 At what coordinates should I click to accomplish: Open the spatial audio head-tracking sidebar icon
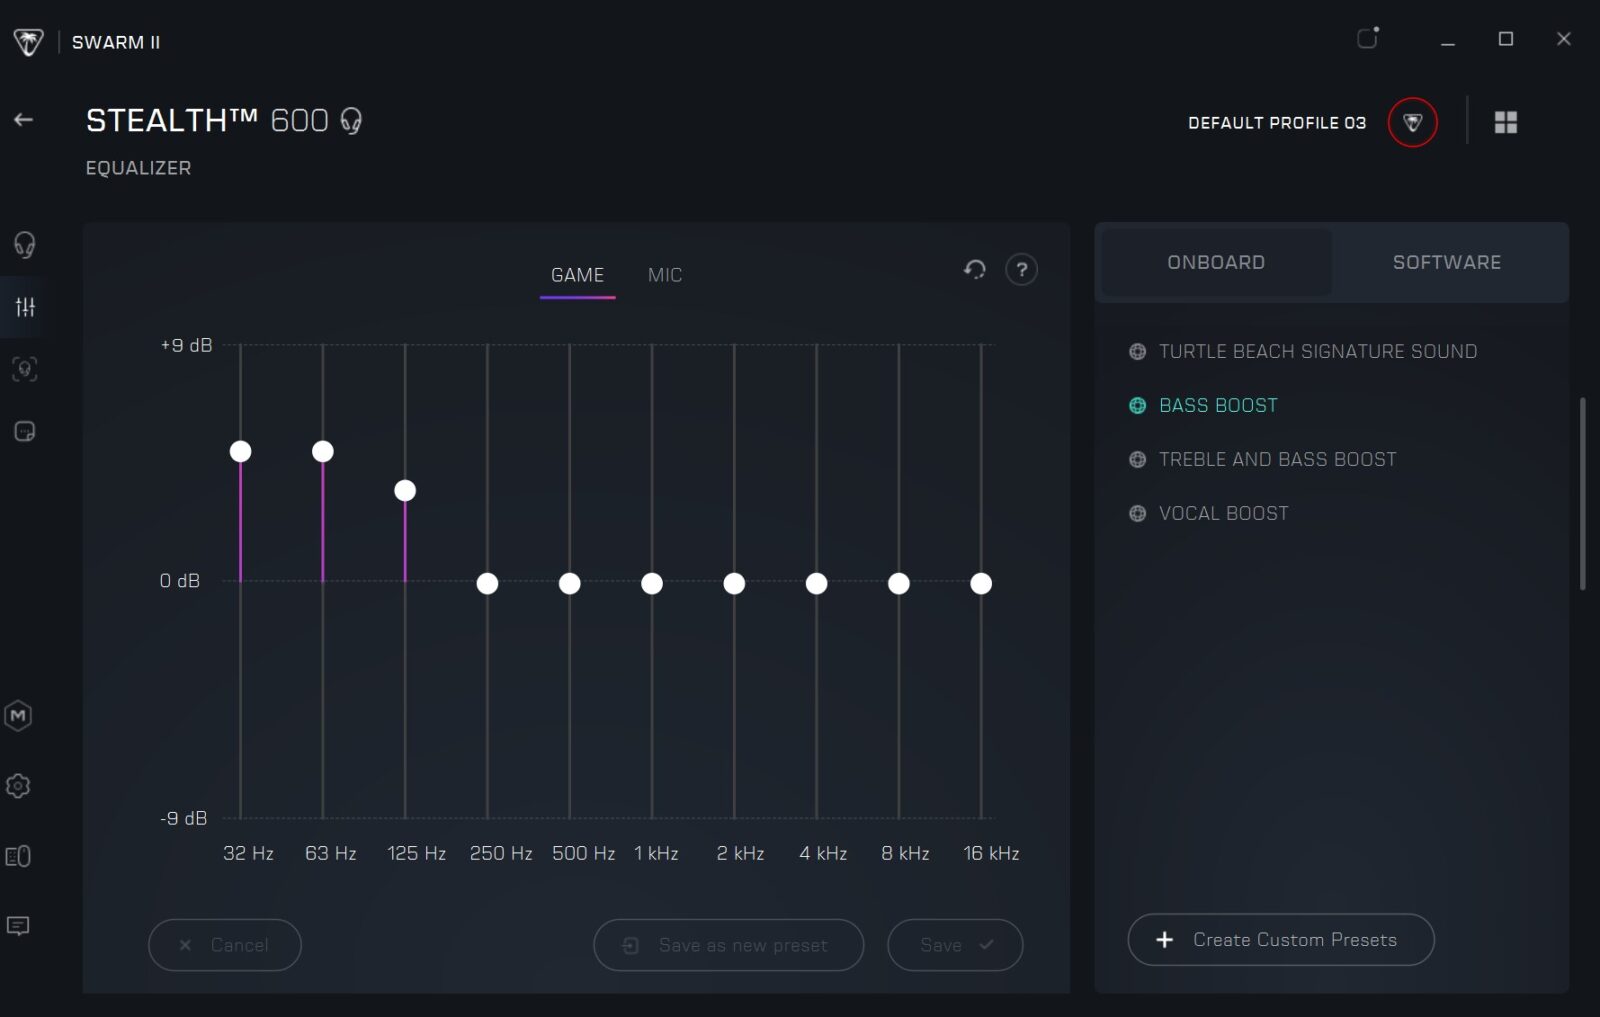coord(25,369)
